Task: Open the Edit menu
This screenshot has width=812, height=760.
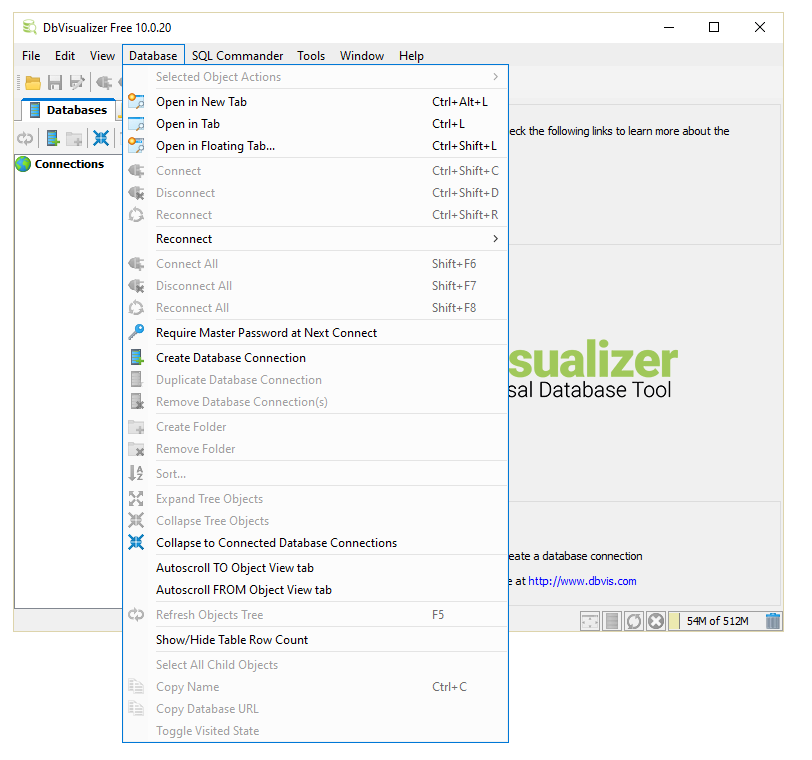Action: click(65, 55)
